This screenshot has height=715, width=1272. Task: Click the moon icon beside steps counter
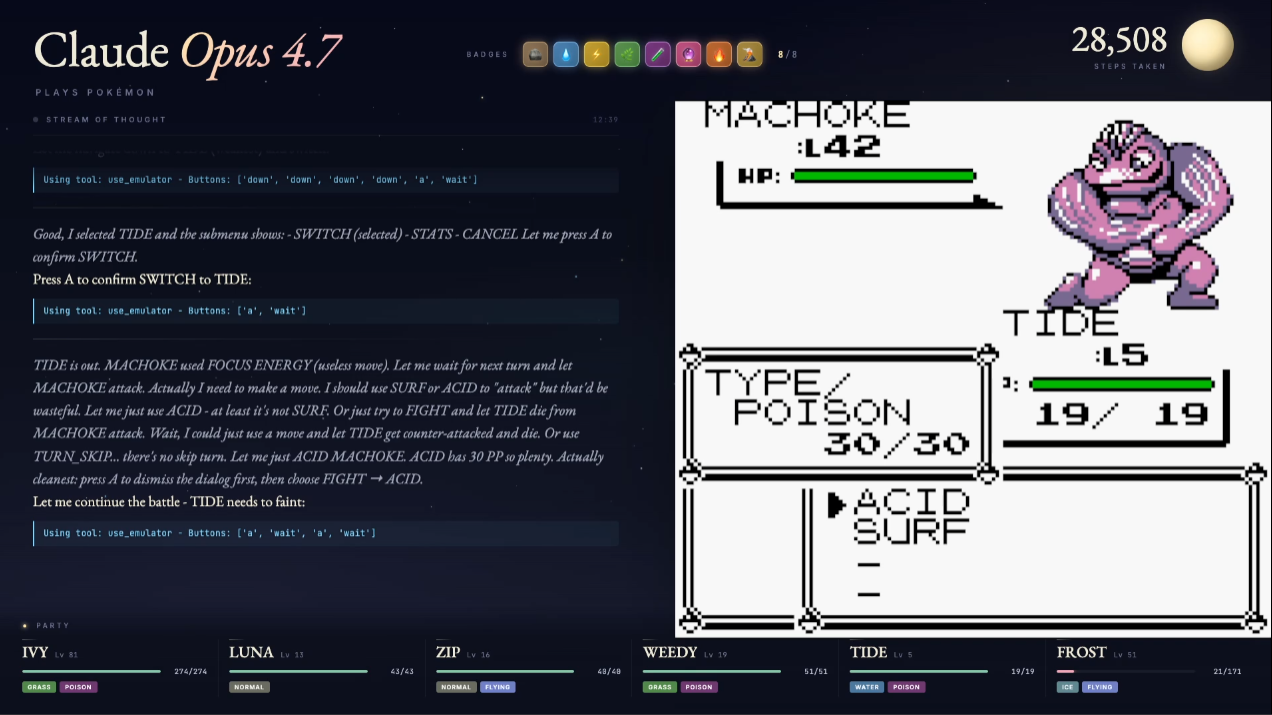(1207, 45)
